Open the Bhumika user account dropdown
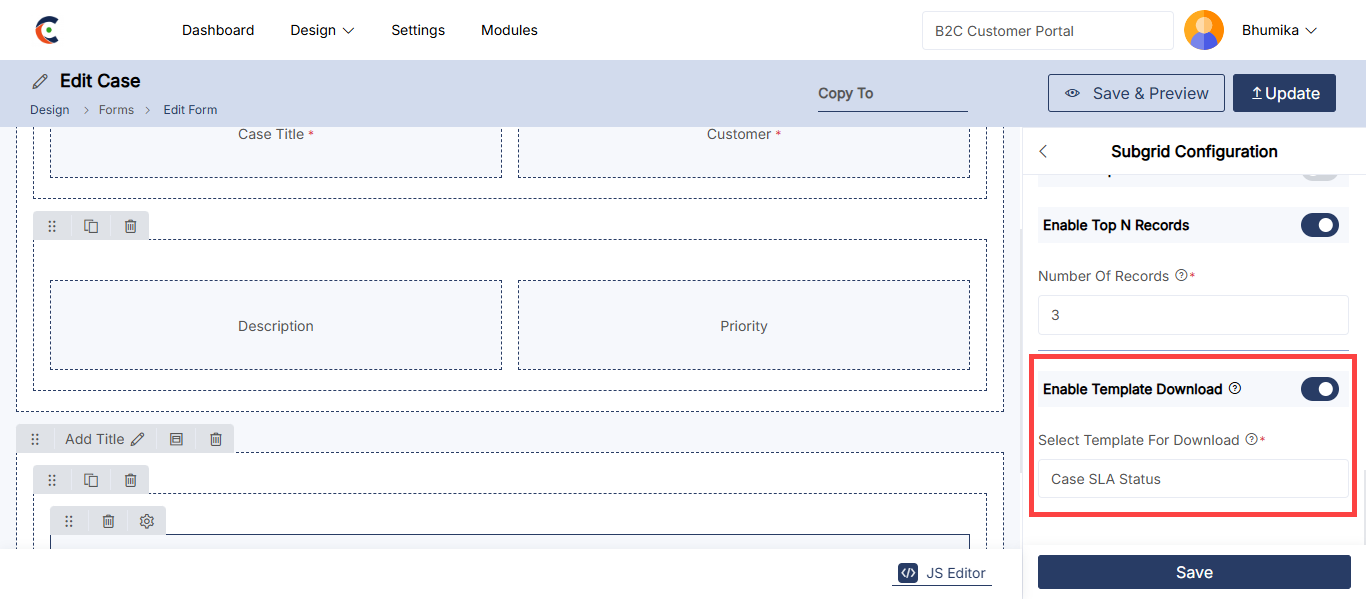This screenshot has width=1366, height=599. pyautogui.click(x=1279, y=30)
